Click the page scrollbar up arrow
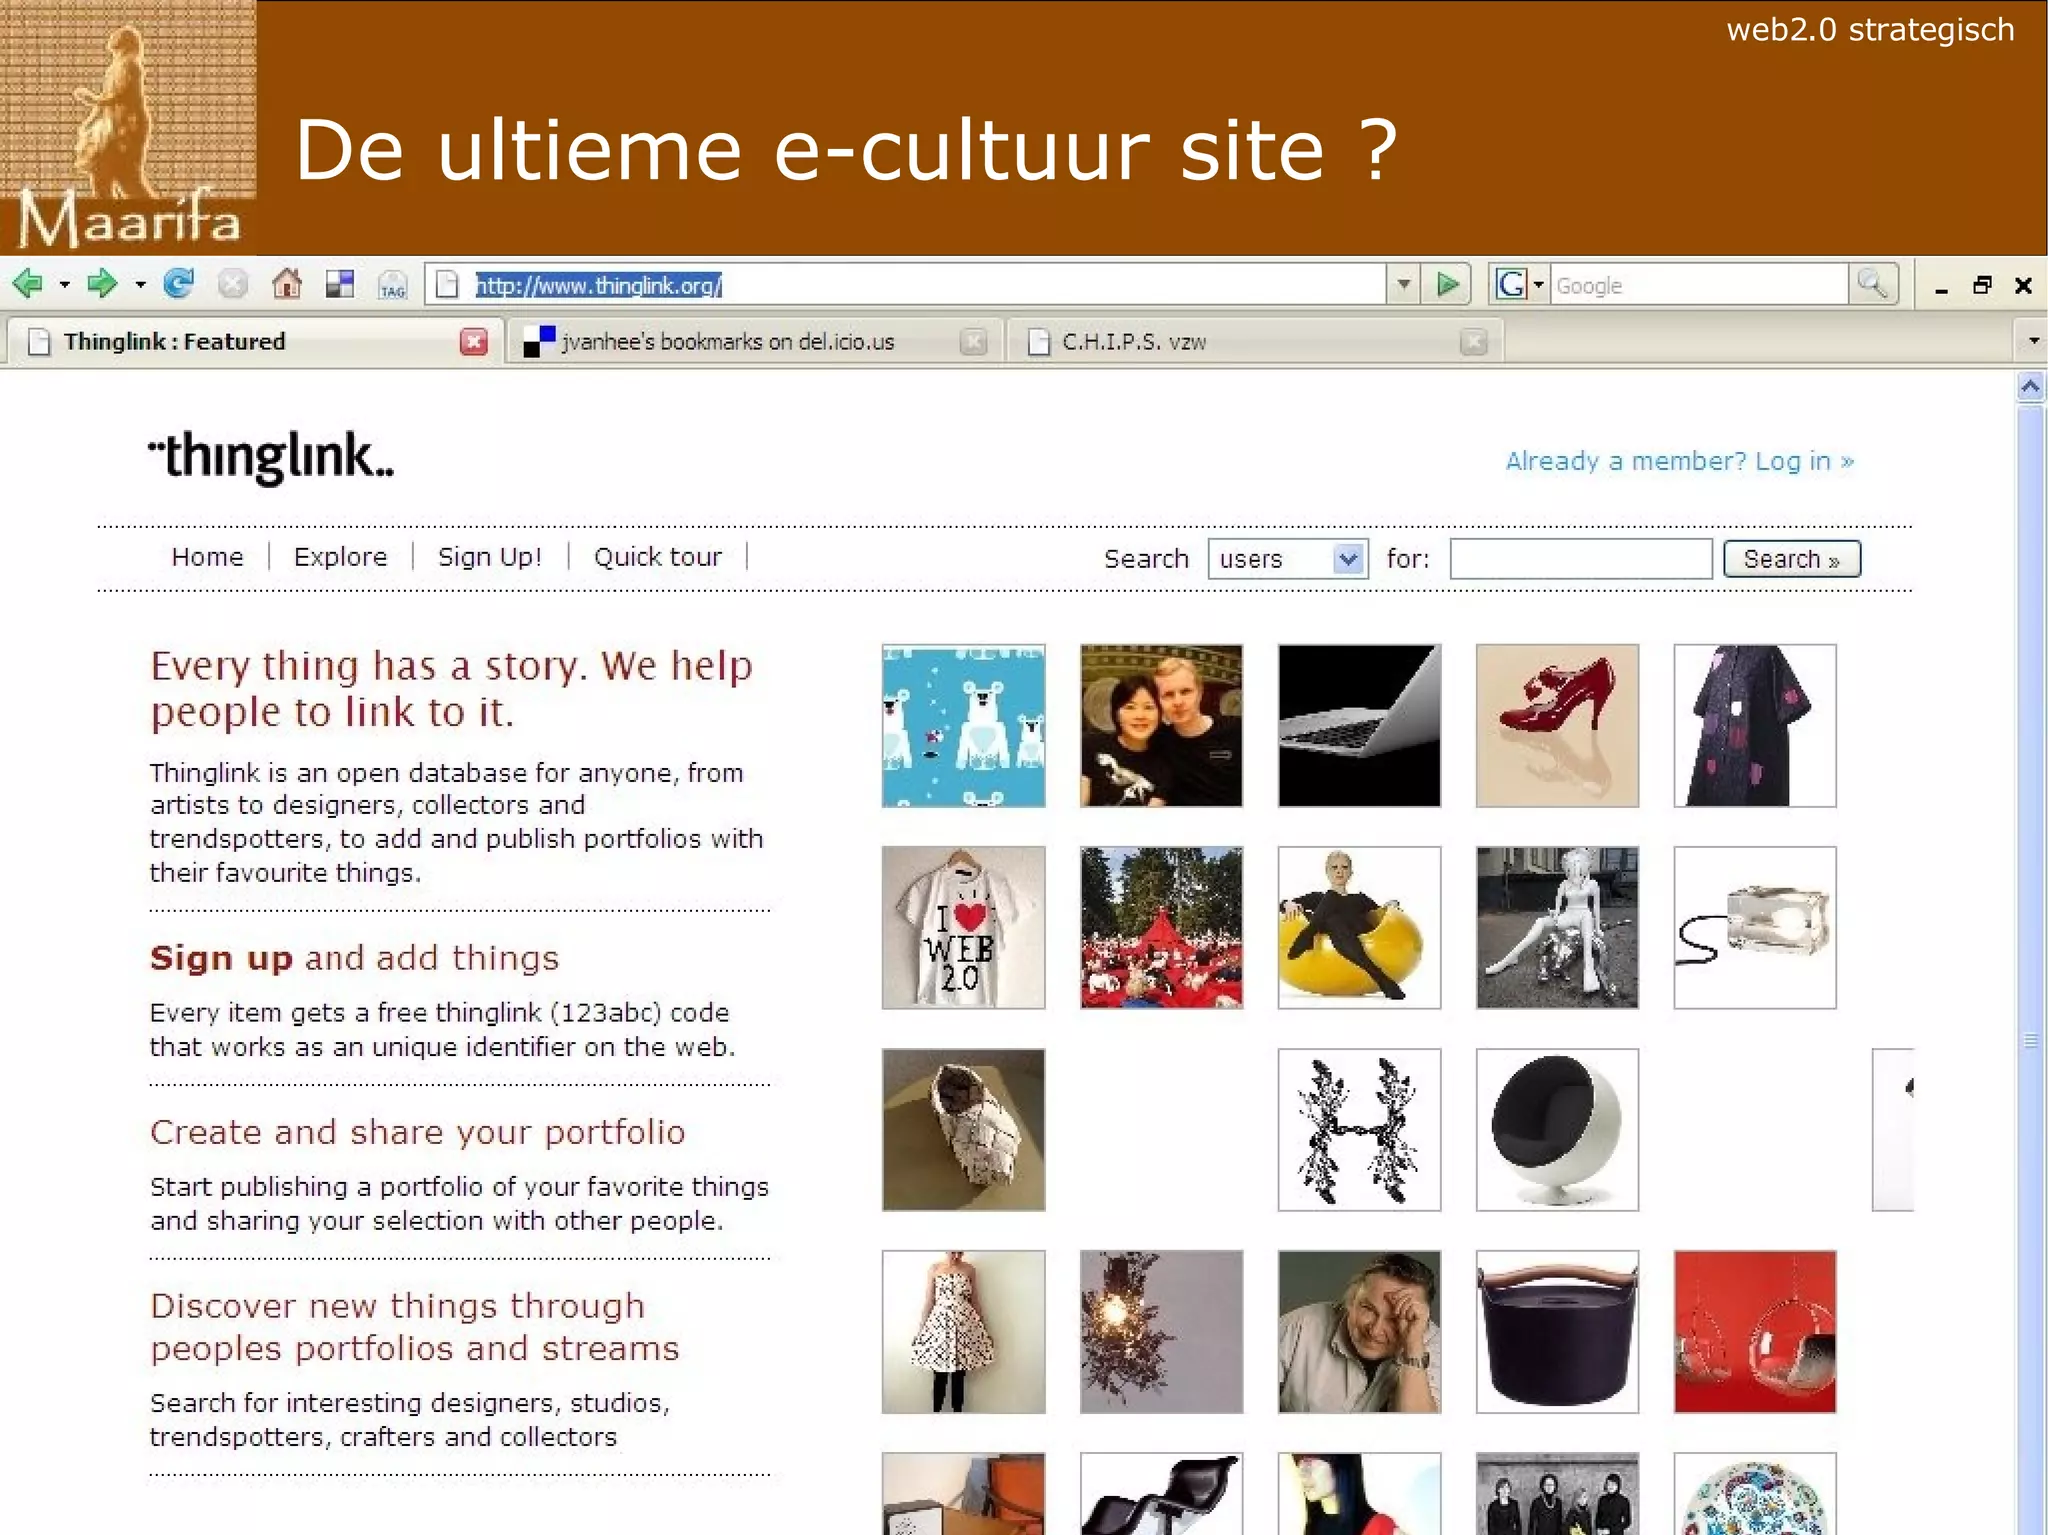2048x1535 pixels. coord(2030,387)
